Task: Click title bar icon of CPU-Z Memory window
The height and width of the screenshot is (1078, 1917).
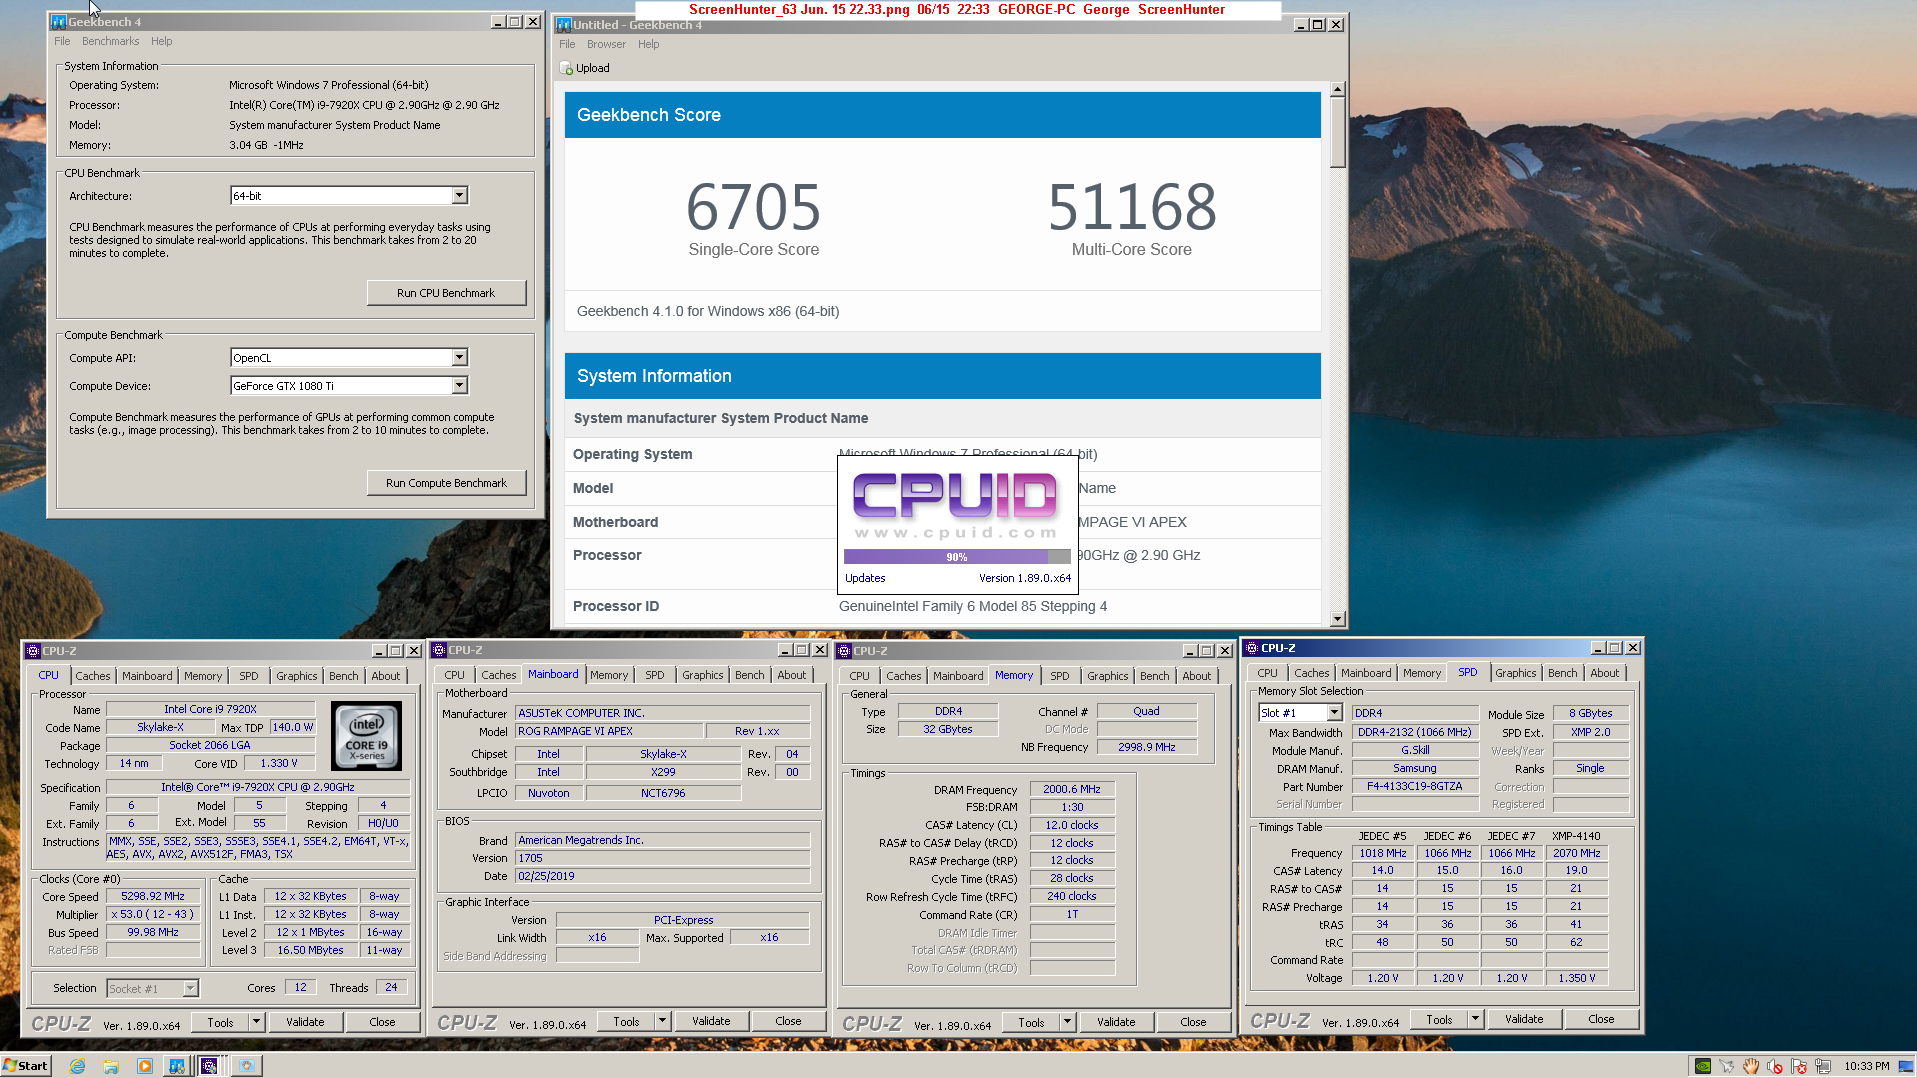Action: tap(844, 651)
